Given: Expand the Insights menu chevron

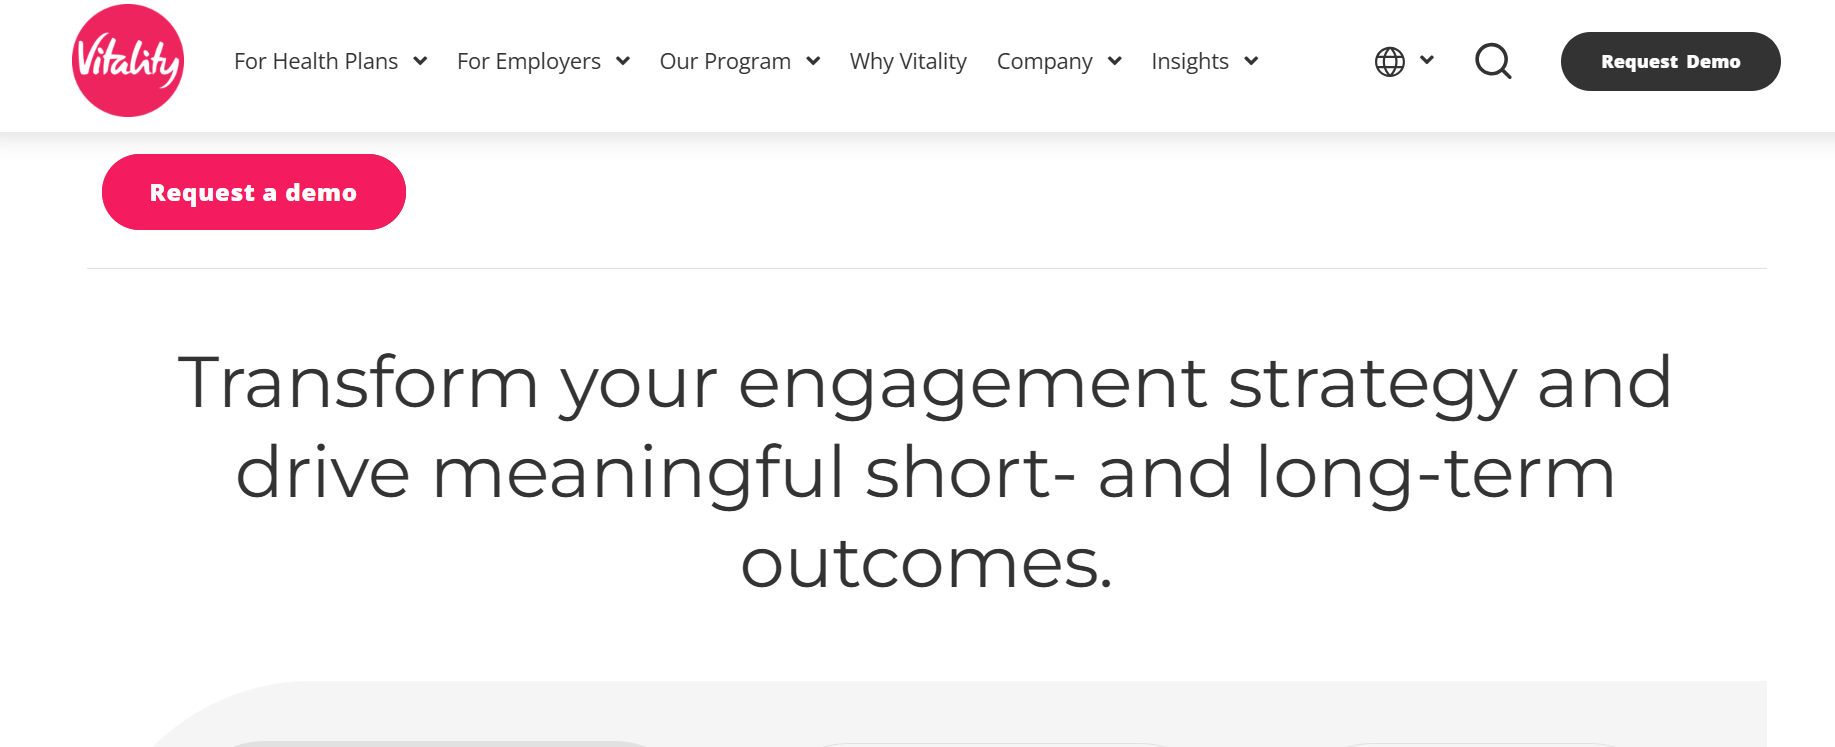Looking at the screenshot, I should pos(1251,61).
